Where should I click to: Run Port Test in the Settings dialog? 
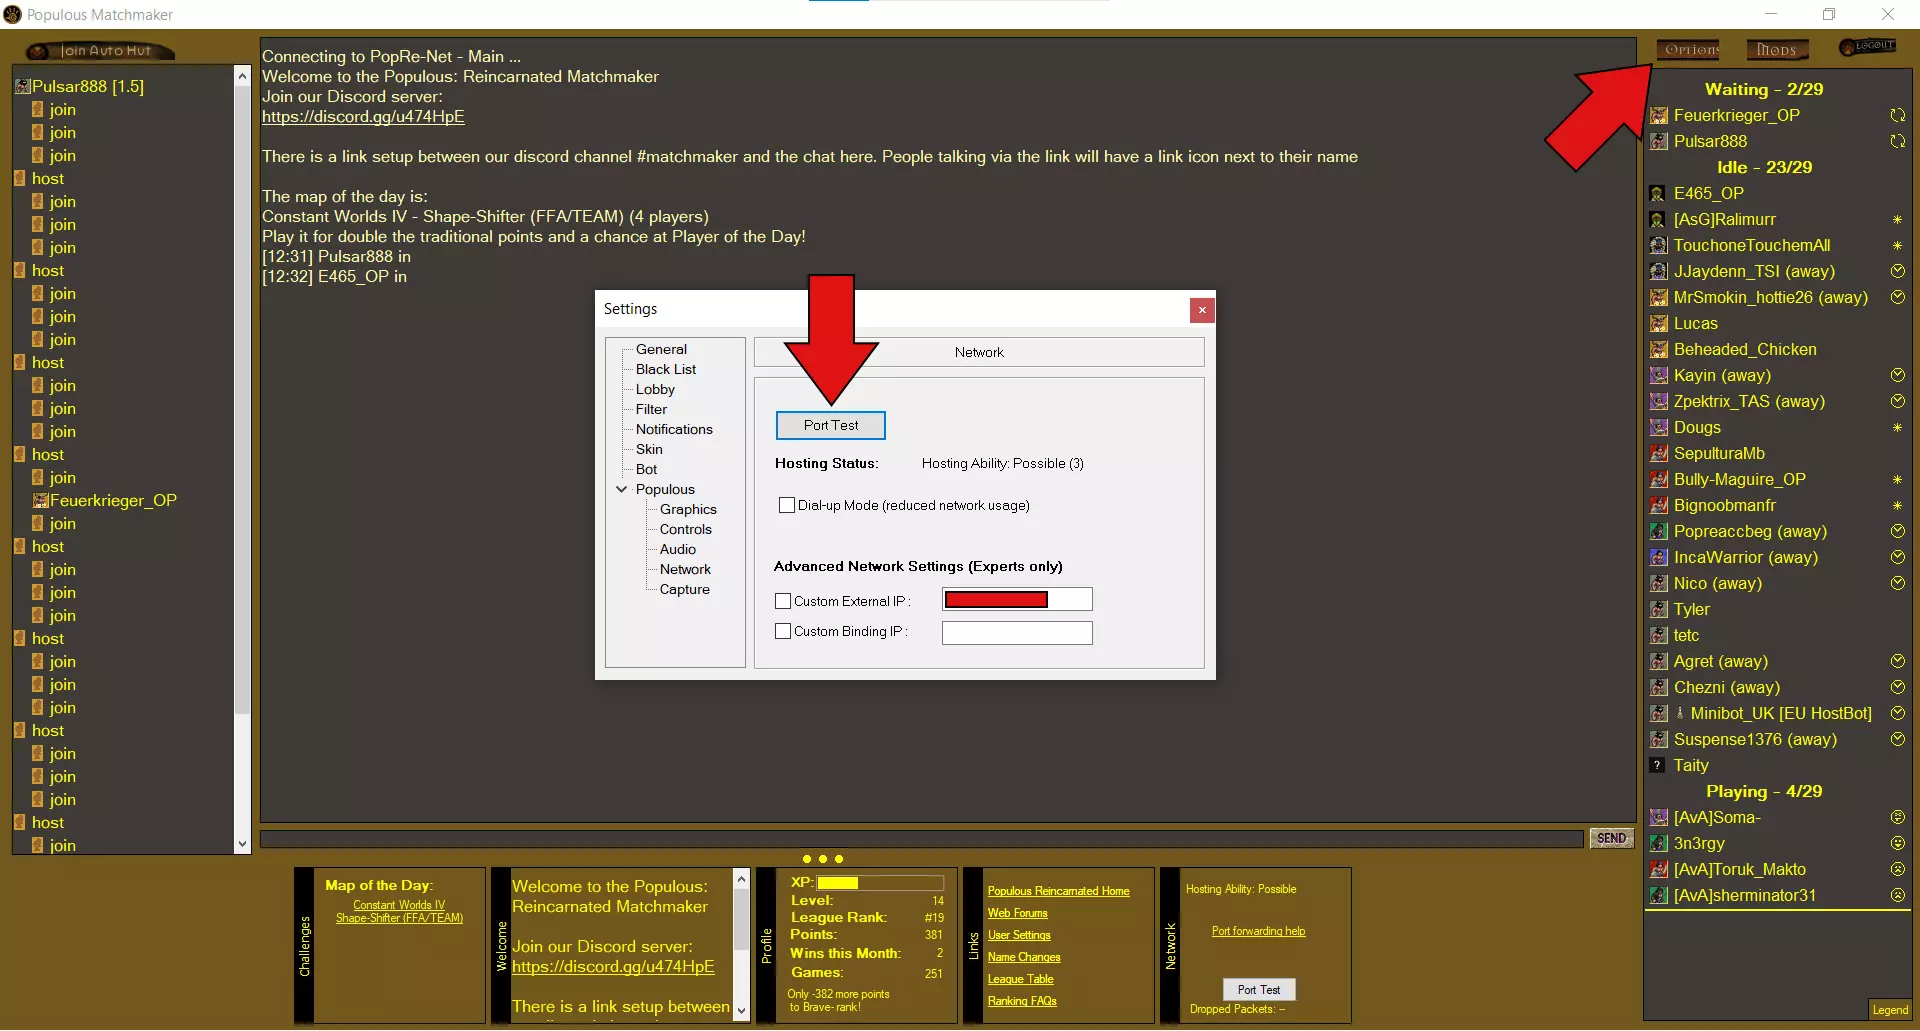[x=831, y=426]
